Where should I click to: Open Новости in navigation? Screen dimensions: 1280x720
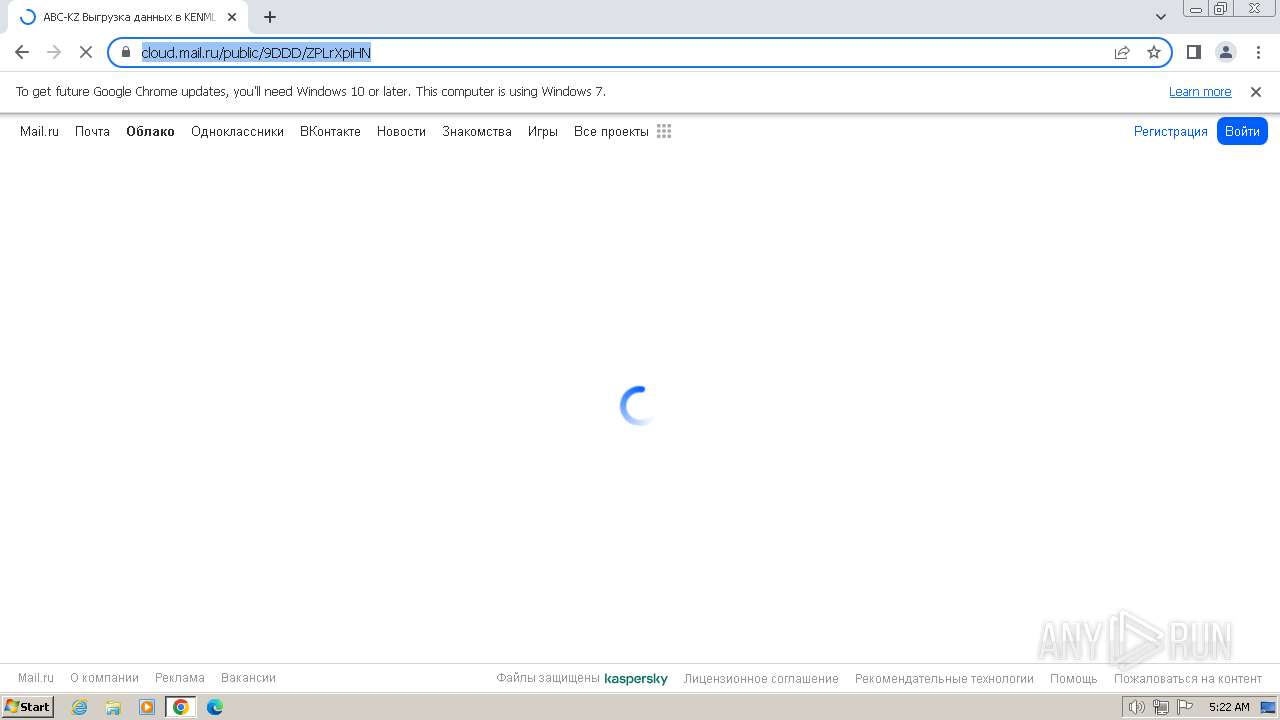[x=401, y=131]
